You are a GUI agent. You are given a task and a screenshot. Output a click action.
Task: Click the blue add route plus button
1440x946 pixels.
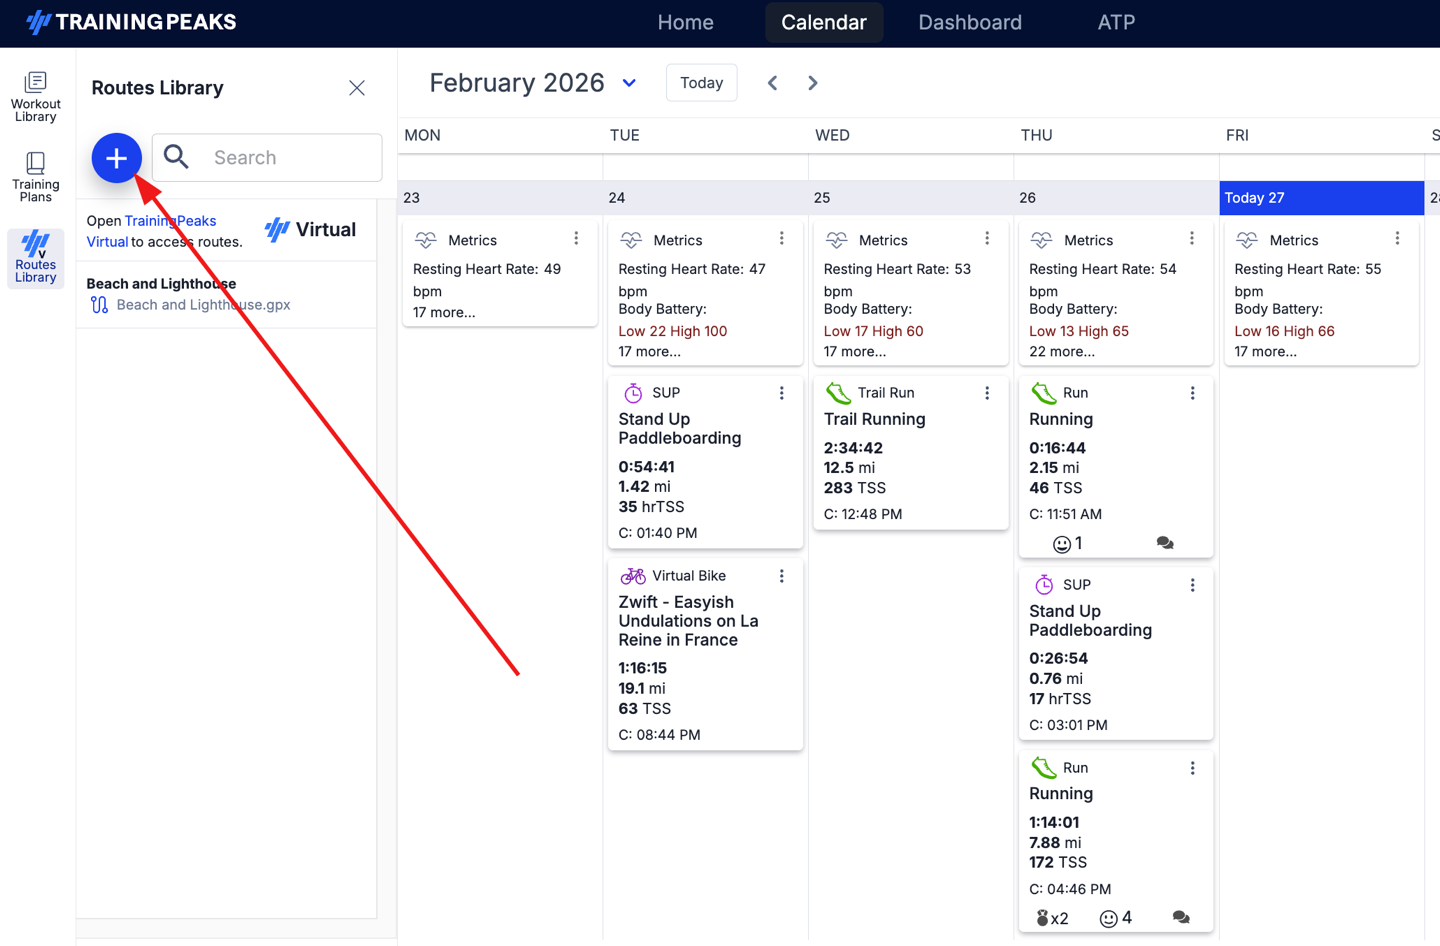click(x=116, y=158)
